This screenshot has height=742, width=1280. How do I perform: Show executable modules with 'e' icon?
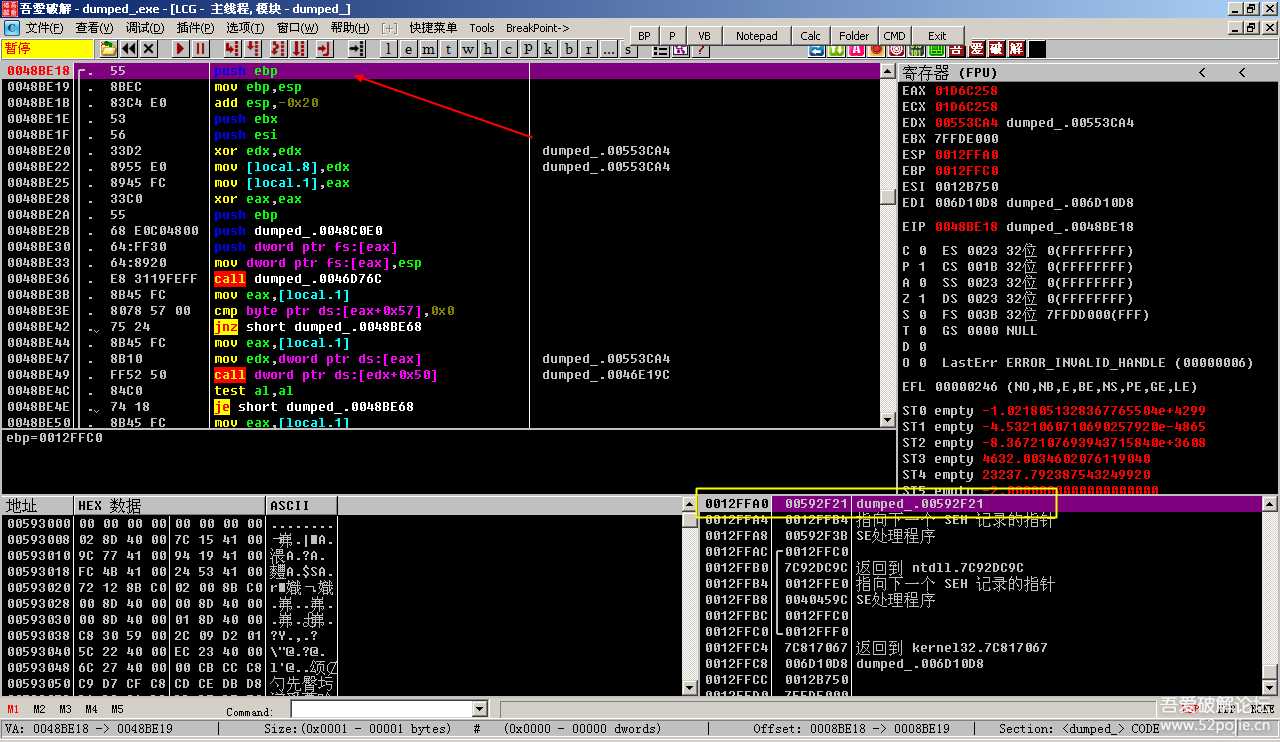point(408,49)
